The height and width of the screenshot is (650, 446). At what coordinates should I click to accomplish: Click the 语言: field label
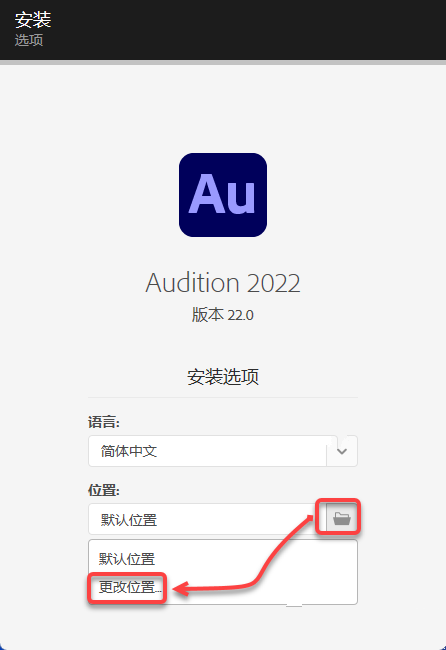pyautogui.click(x=104, y=422)
